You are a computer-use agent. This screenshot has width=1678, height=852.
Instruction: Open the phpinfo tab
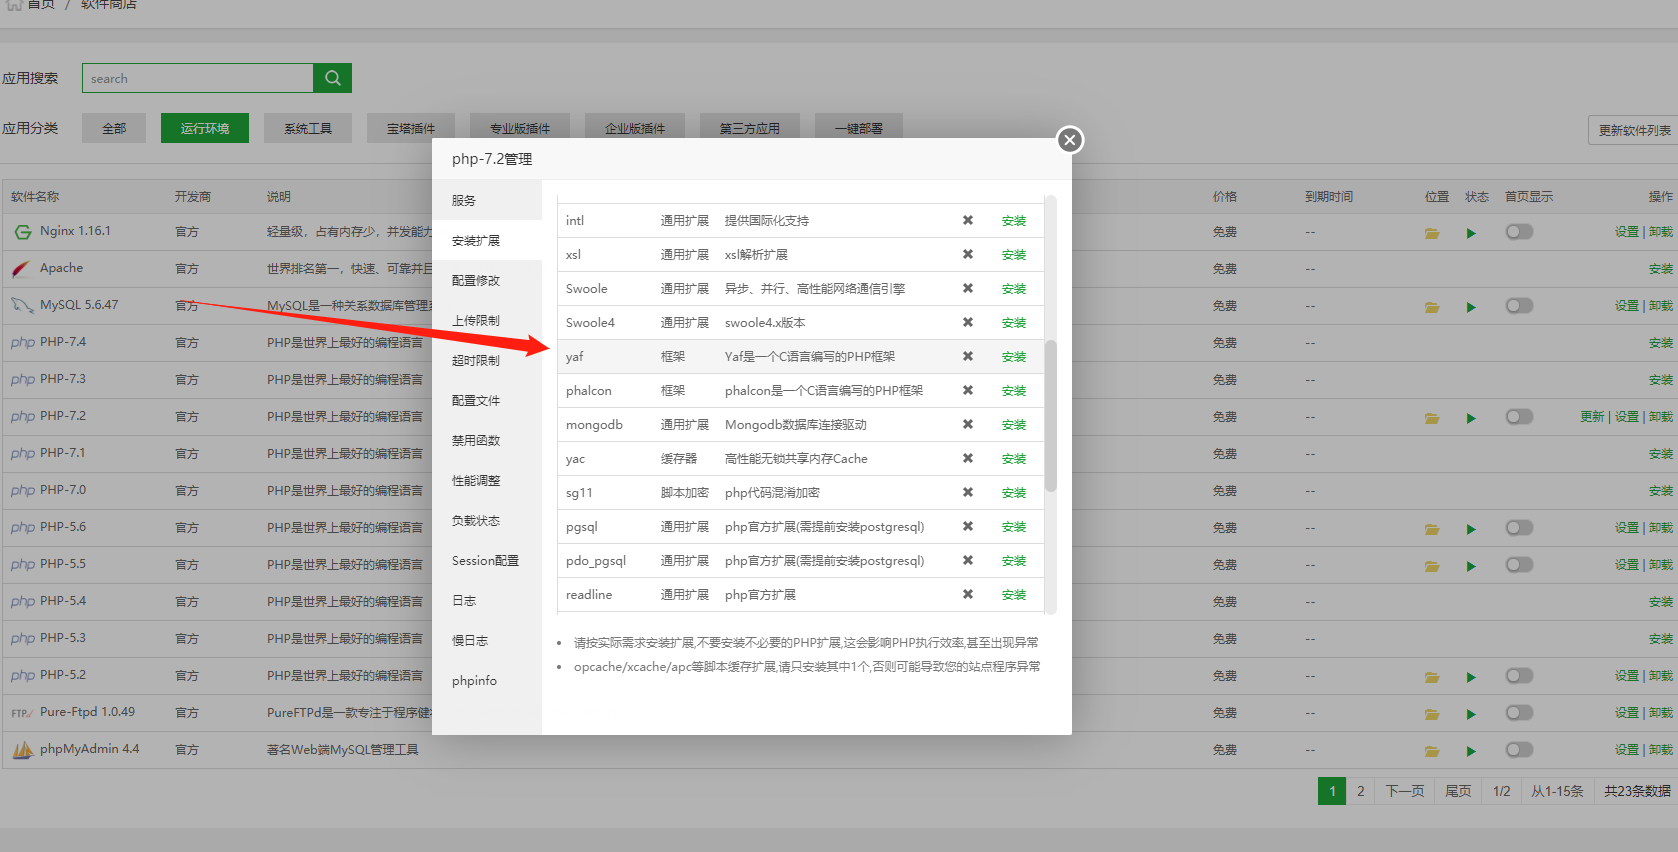tap(487, 680)
